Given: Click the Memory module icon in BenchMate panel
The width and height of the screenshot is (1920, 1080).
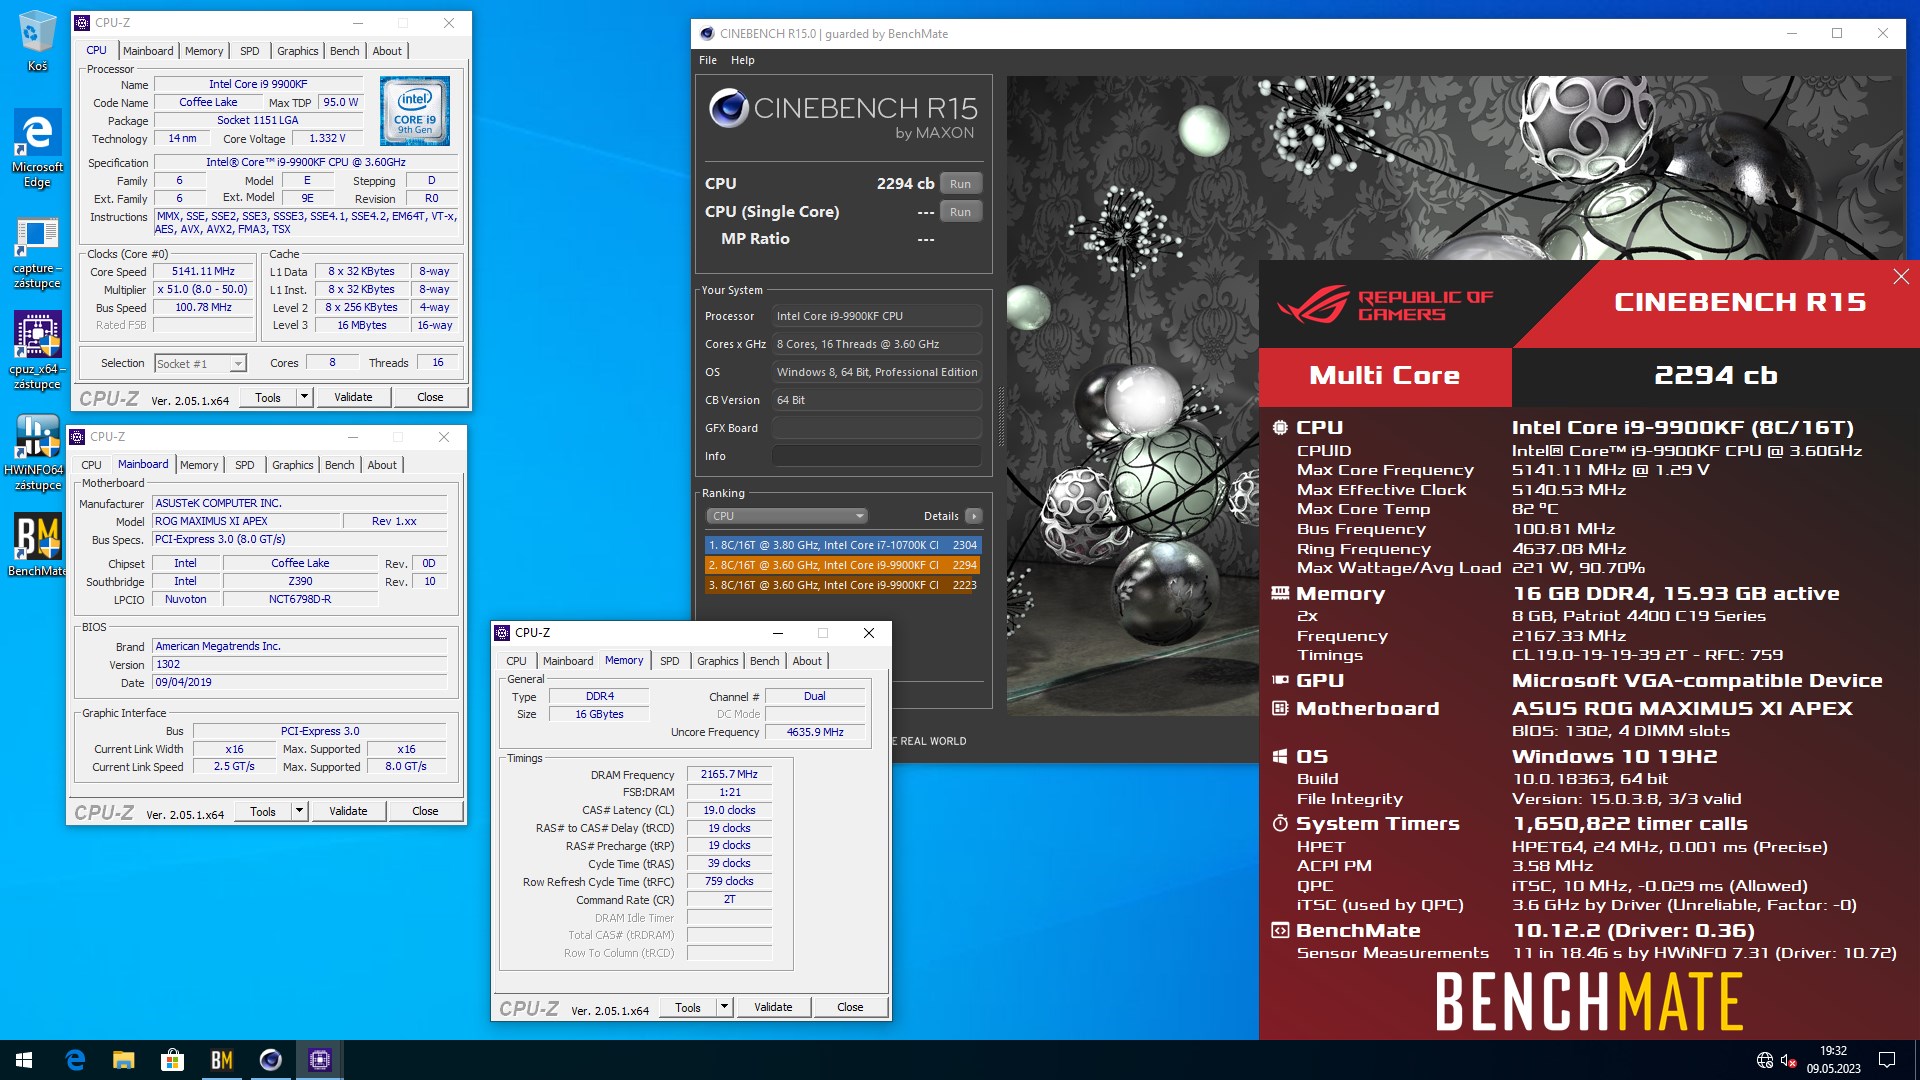Looking at the screenshot, I should tap(1280, 593).
